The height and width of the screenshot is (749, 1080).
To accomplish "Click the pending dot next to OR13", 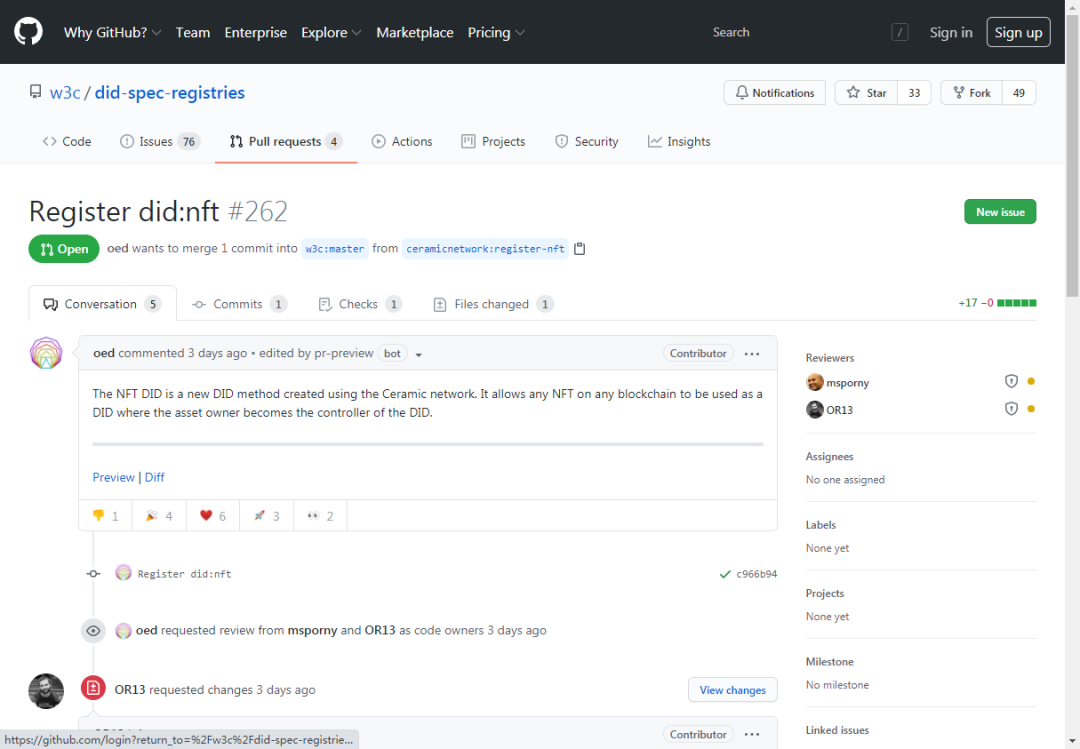I will point(1031,409).
